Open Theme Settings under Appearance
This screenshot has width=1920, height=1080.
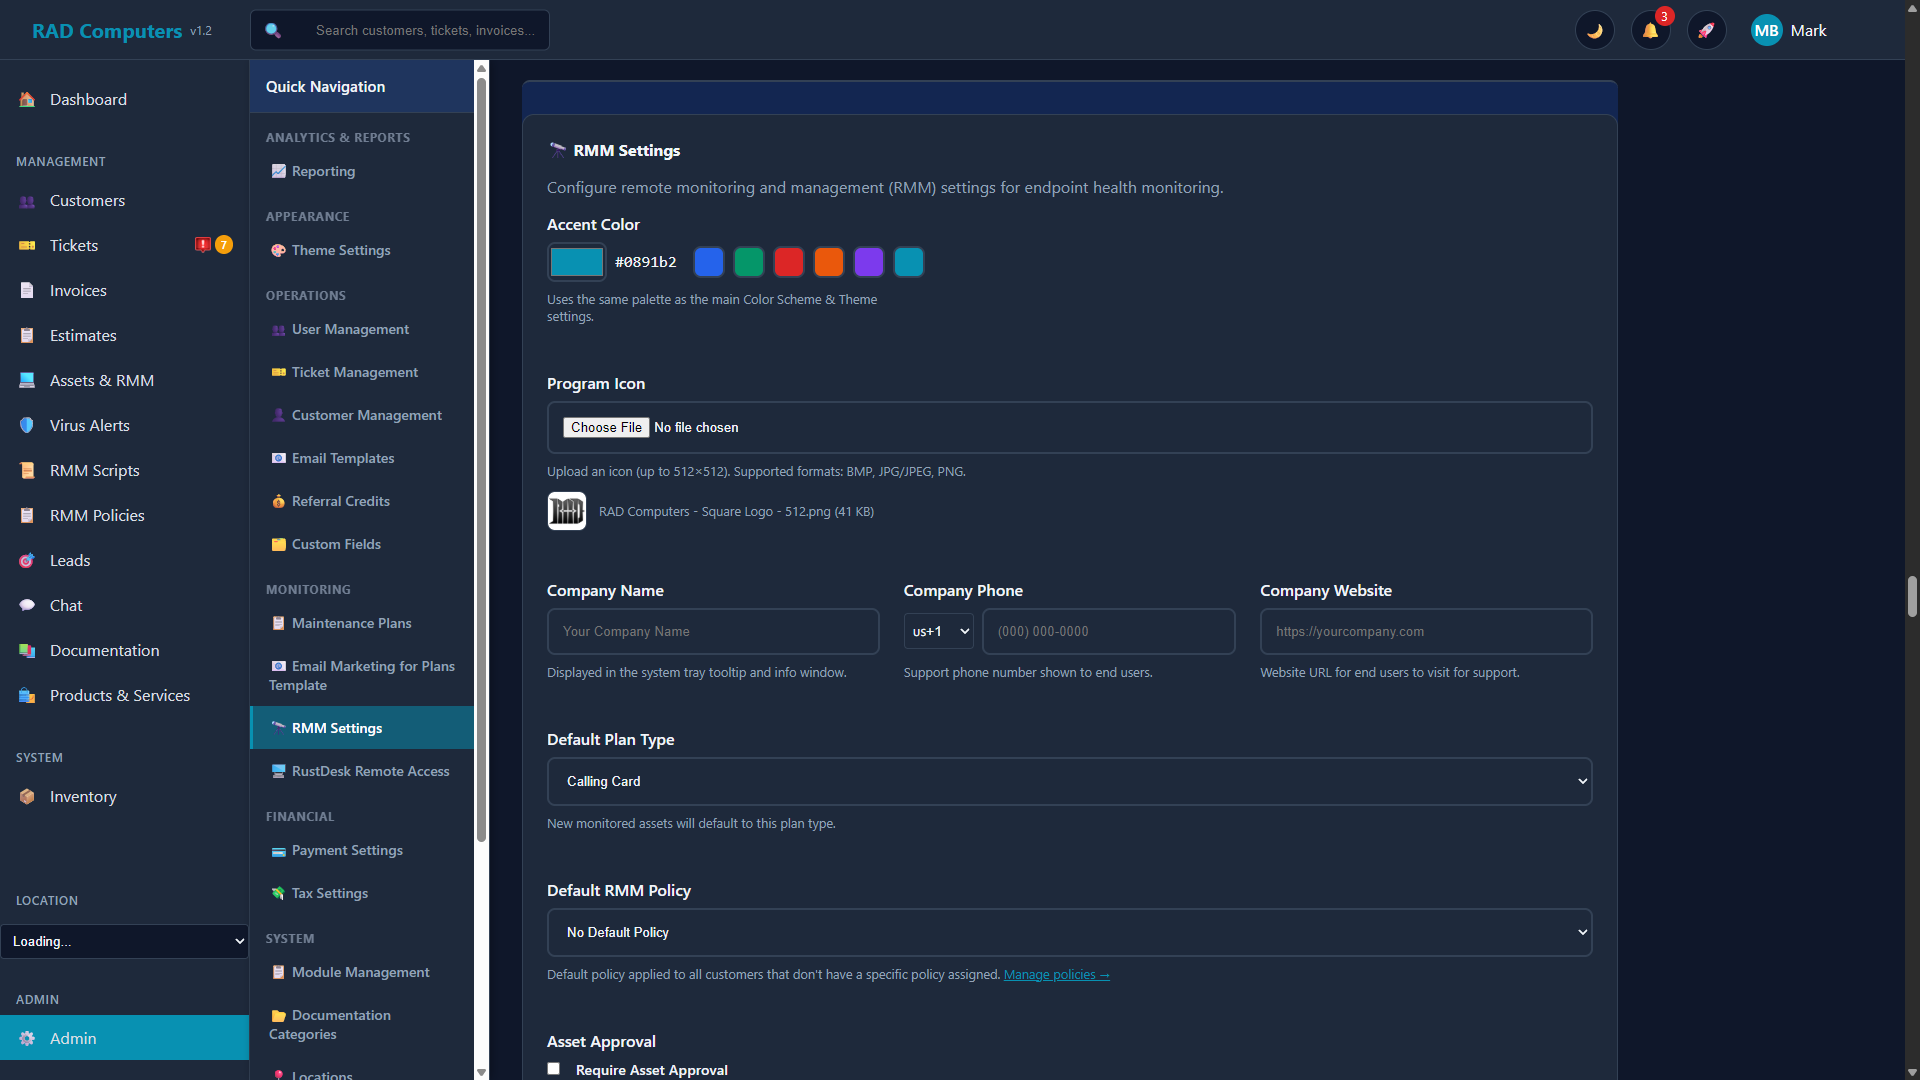(340, 250)
